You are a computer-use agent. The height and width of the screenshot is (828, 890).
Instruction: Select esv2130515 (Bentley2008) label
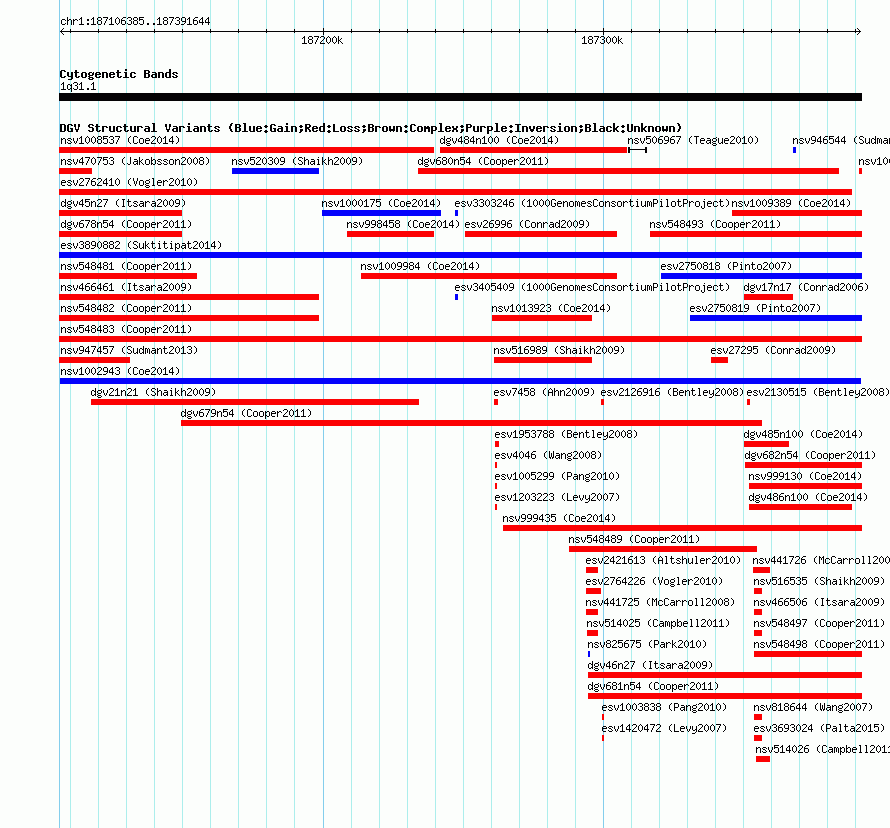coord(817,392)
